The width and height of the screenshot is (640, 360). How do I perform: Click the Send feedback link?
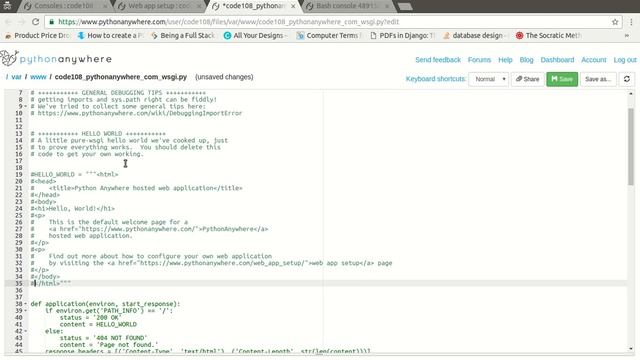438,60
